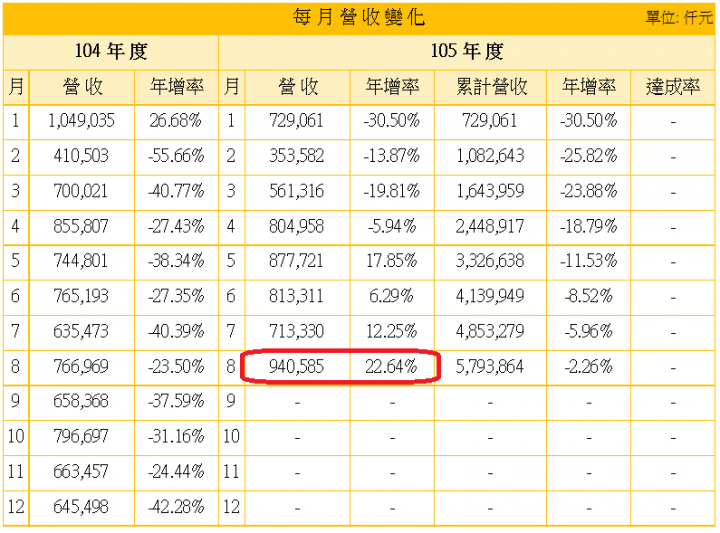Click the -23.50% growth value

click(x=176, y=367)
